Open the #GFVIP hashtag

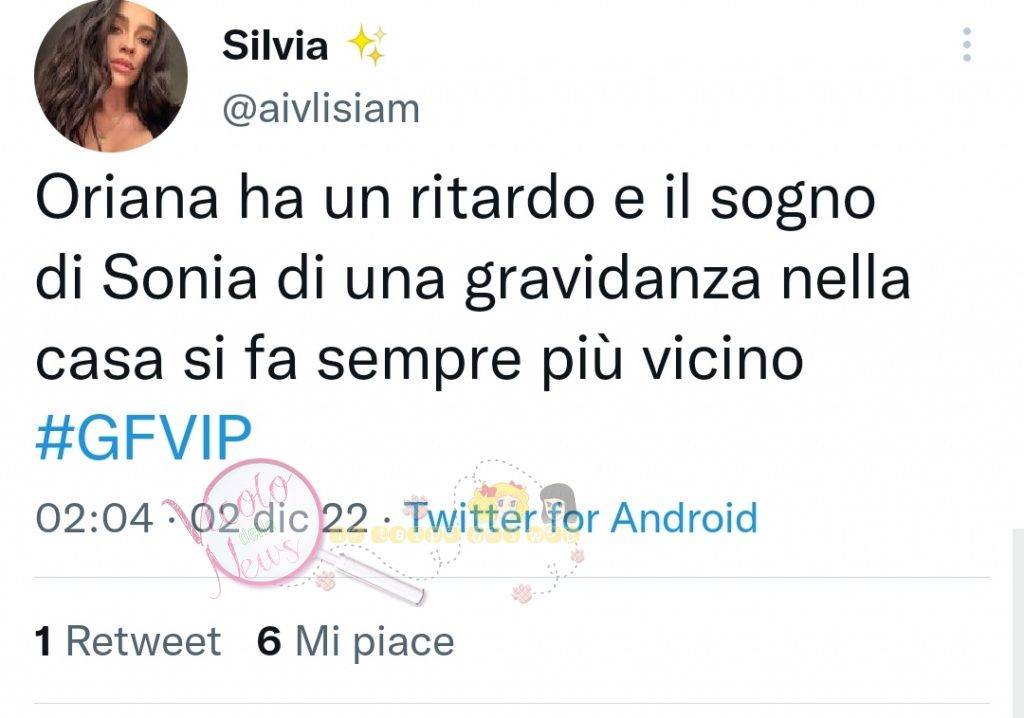[144, 437]
